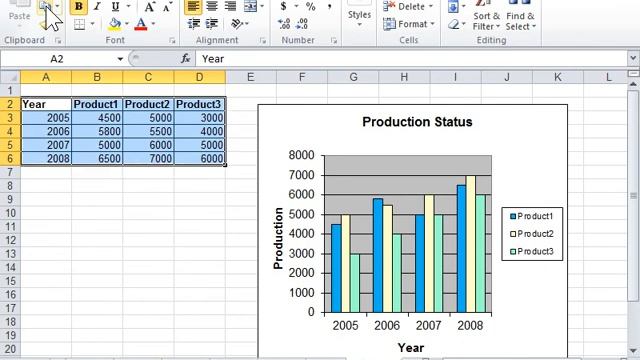Image resolution: width=640 pixels, height=360 pixels.
Task: Open Underline style dropdown arrow
Action: [128, 7]
